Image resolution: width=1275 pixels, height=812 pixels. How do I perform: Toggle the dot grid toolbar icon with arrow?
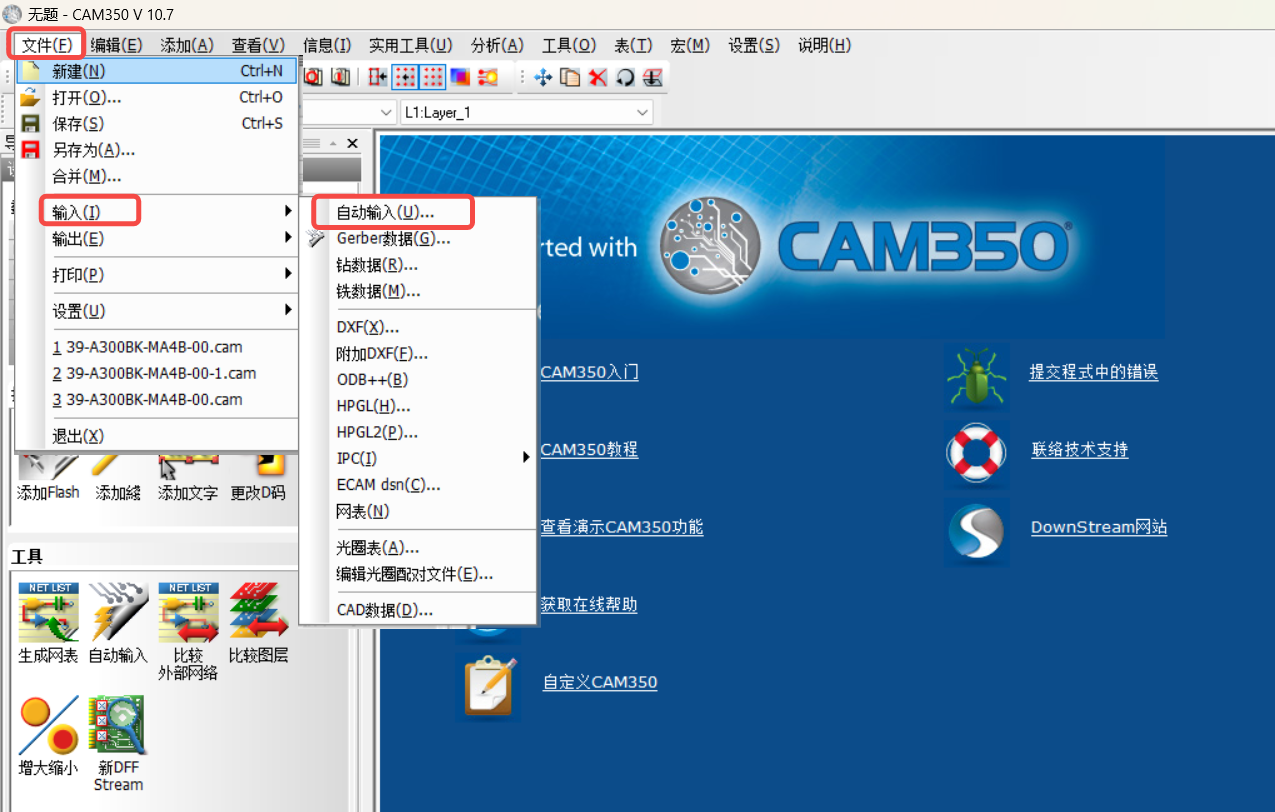tap(405, 77)
